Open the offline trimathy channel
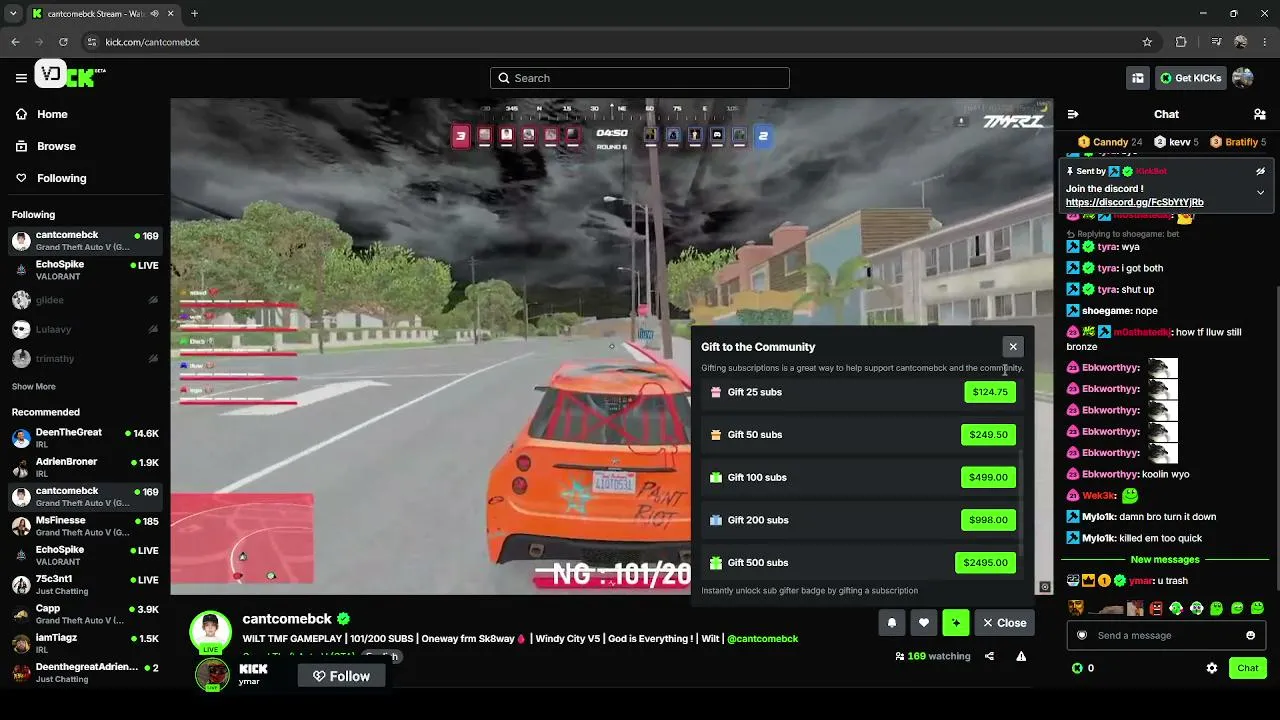The width and height of the screenshot is (1280, 720). tap(85, 358)
